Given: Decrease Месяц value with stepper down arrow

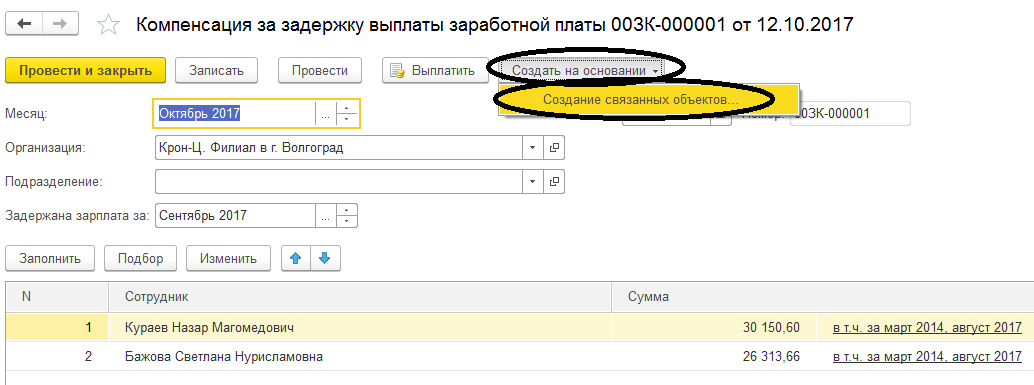Looking at the screenshot, I should pyautogui.click(x=347, y=119).
